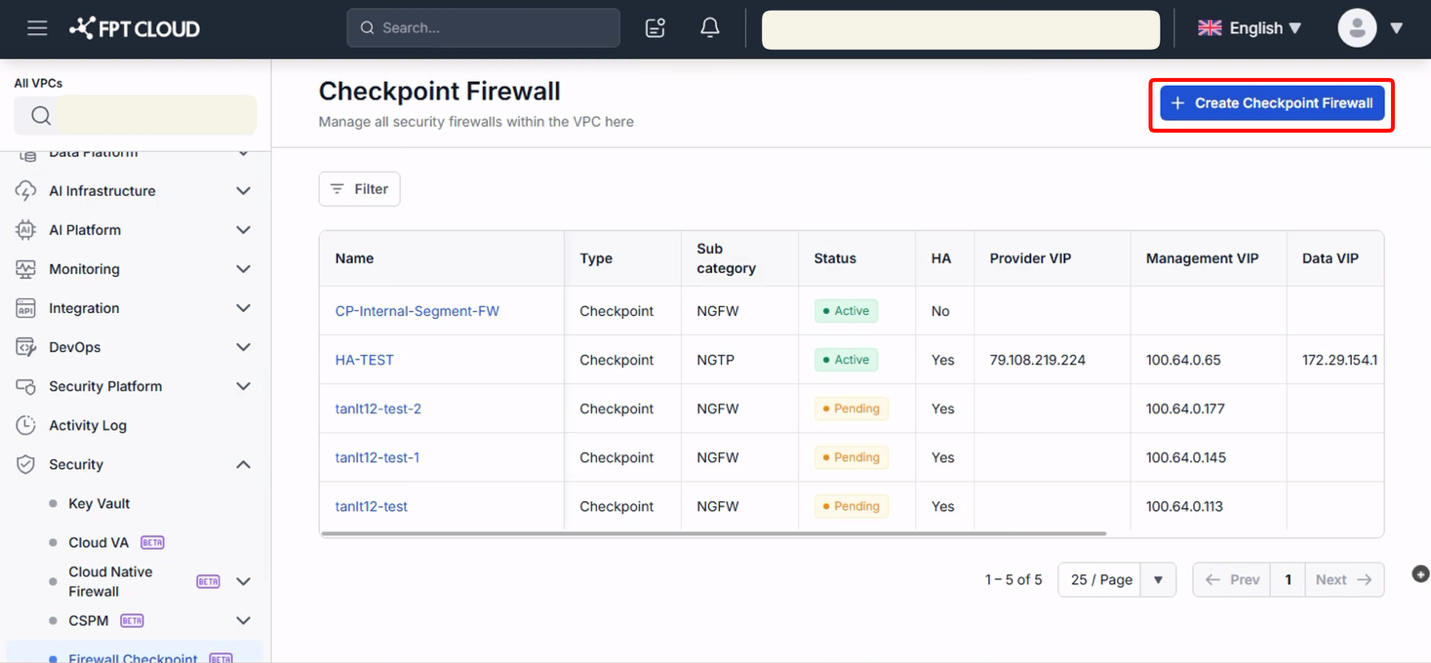Select page 1 in pagination
Screen dimensions: 1431x663
pos(1288,580)
